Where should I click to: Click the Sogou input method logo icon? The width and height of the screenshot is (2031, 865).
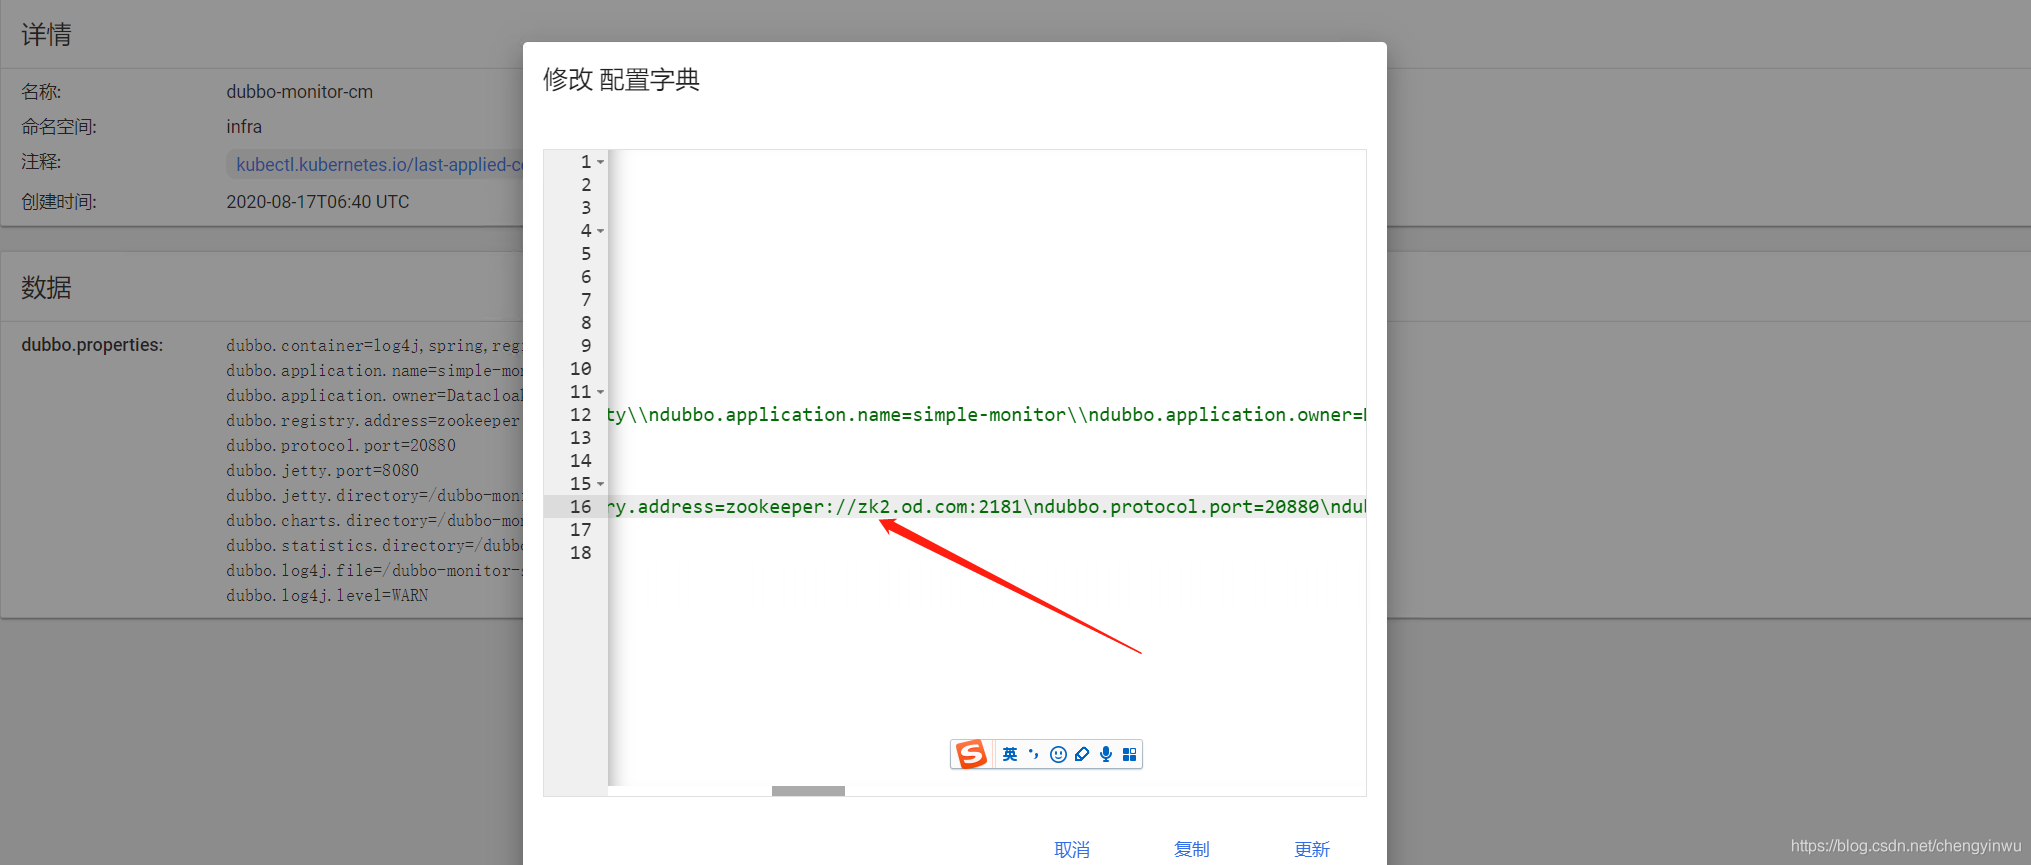click(971, 754)
